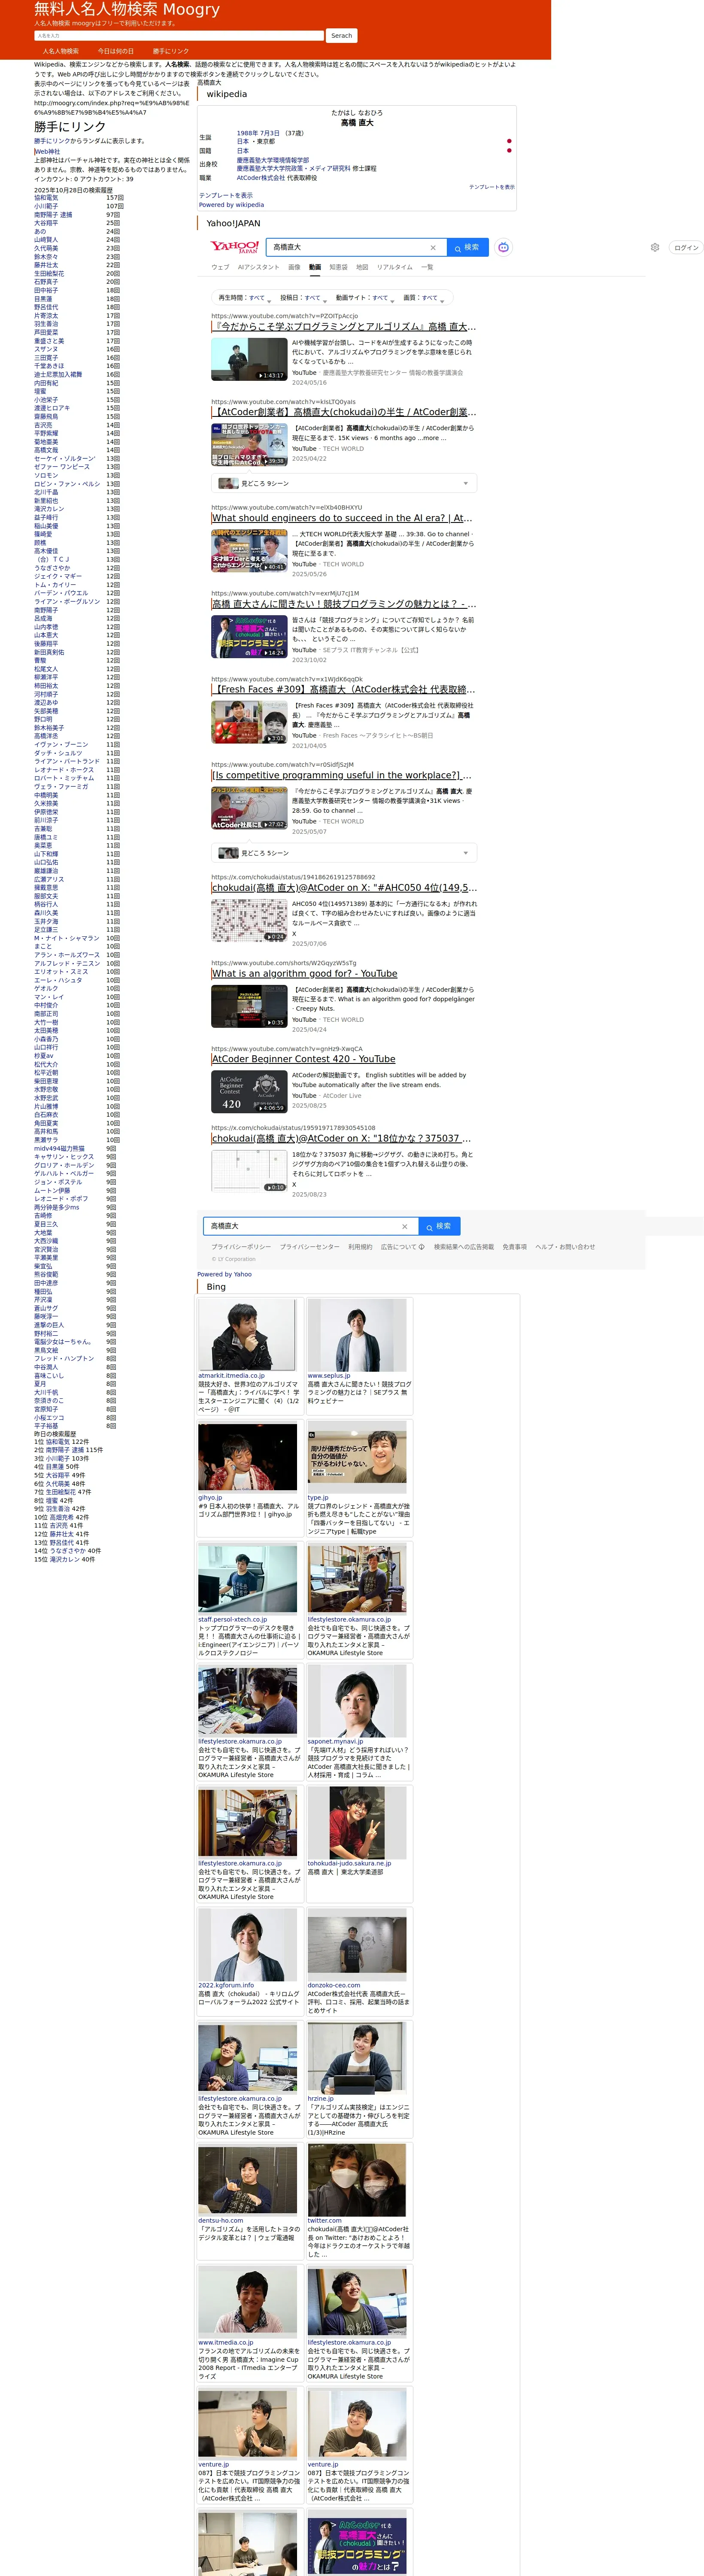Switch to the 知恵袋 tab
This screenshot has height=2576, width=704.
click(339, 268)
